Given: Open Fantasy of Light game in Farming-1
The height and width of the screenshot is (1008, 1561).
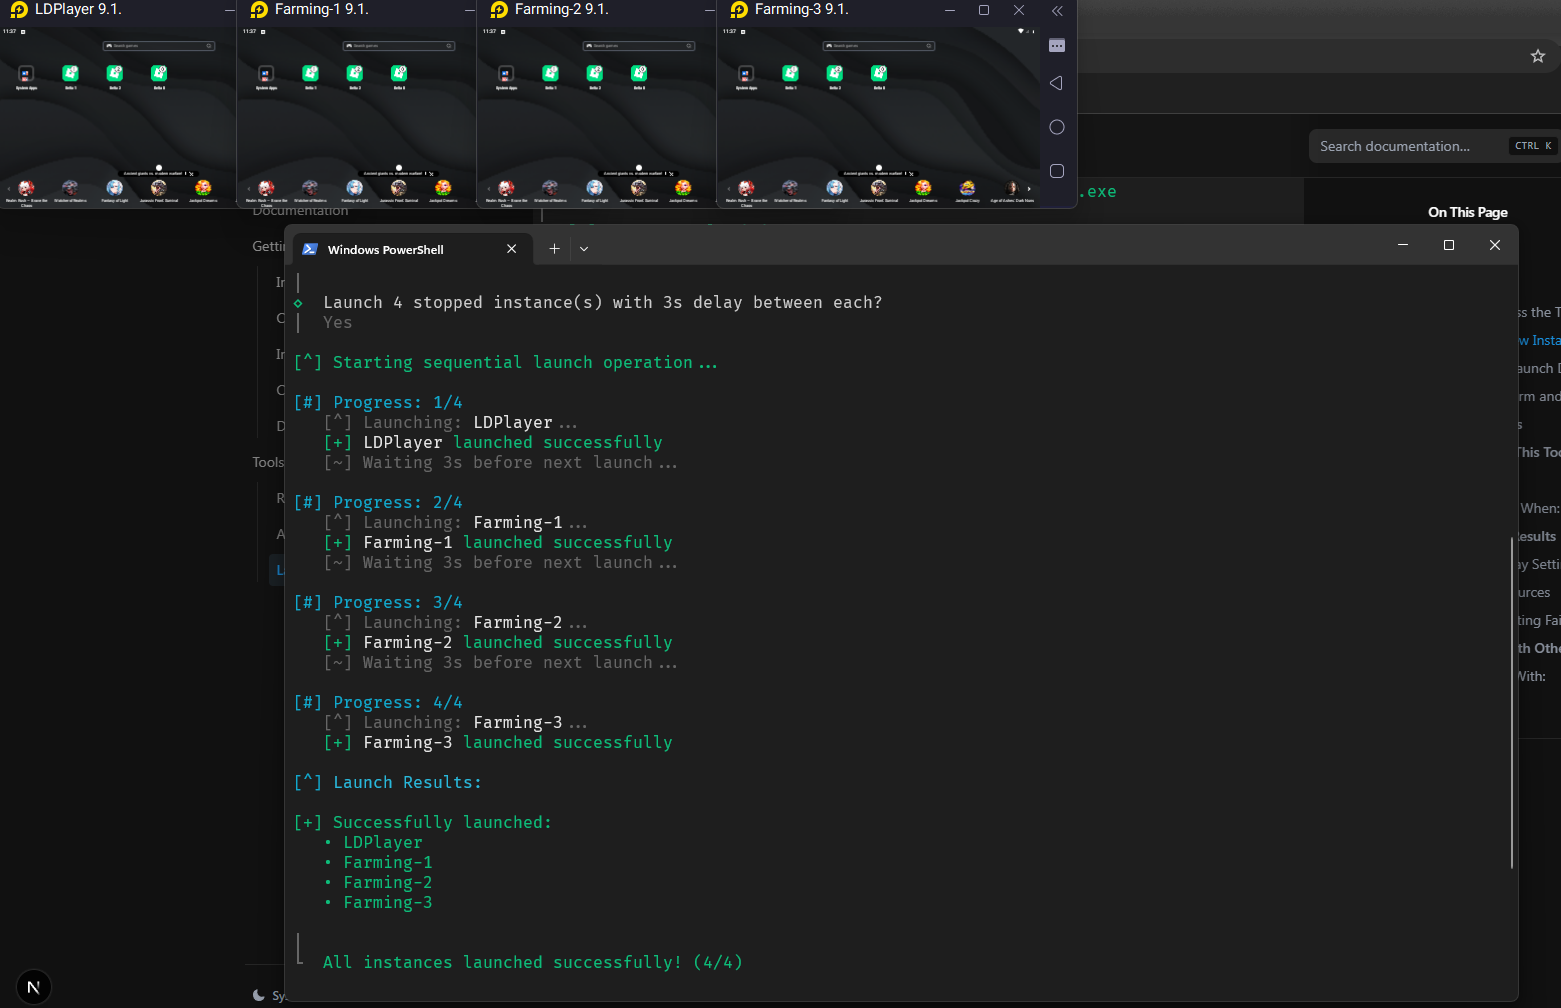Looking at the screenshot, I should 355,188.
